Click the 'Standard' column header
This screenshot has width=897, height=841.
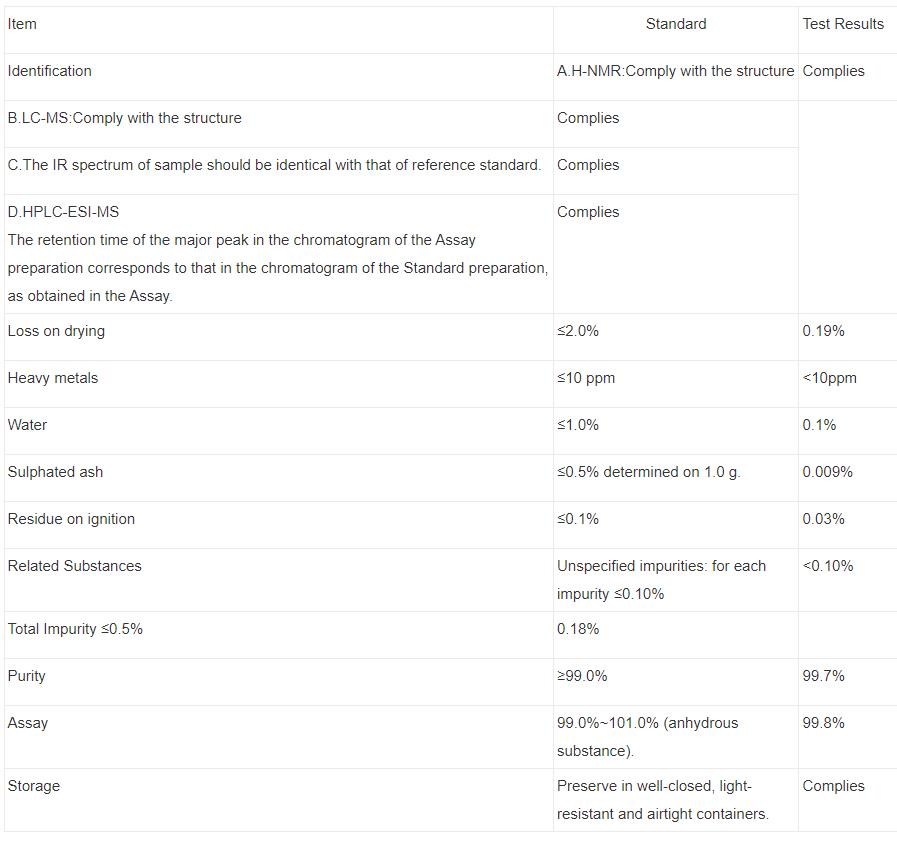(x=675, y=24)
